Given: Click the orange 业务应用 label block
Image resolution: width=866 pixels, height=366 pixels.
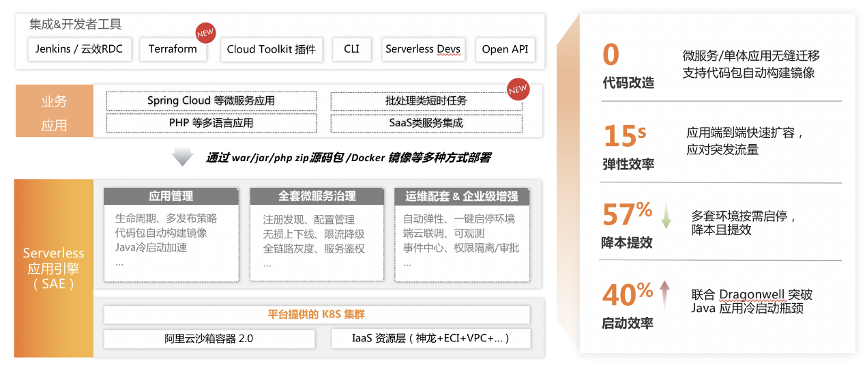Looking at the screenshot, I should click(54, 111).
